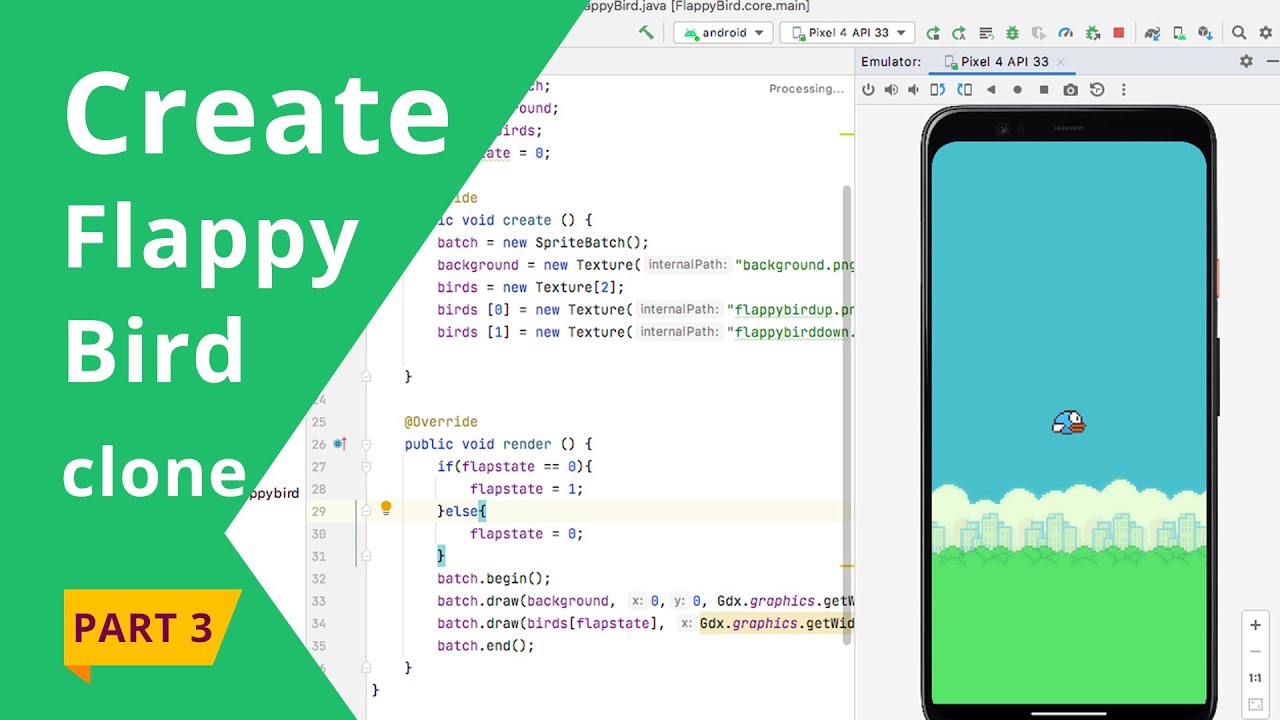Take an emulator screenshot with camera icon
1280x720 pixels.
(1070, 89)
